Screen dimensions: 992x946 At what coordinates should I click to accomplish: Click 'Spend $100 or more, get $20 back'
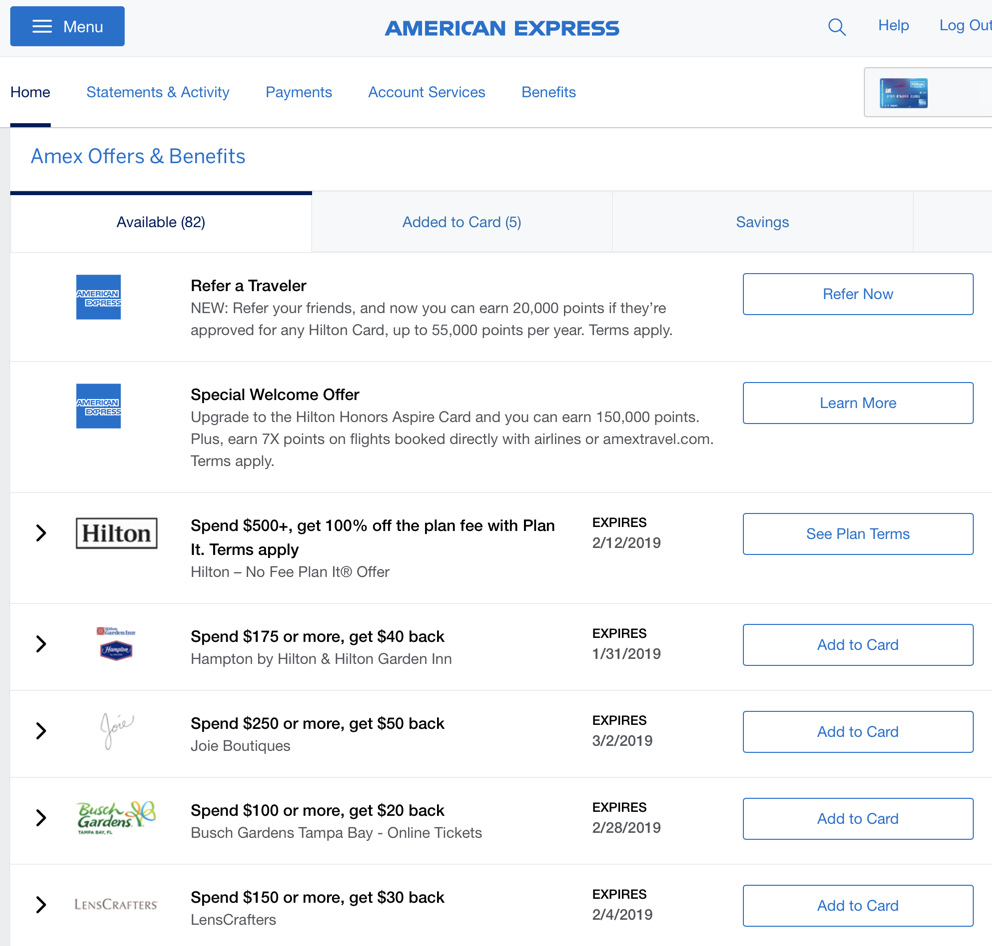[318, 810]
